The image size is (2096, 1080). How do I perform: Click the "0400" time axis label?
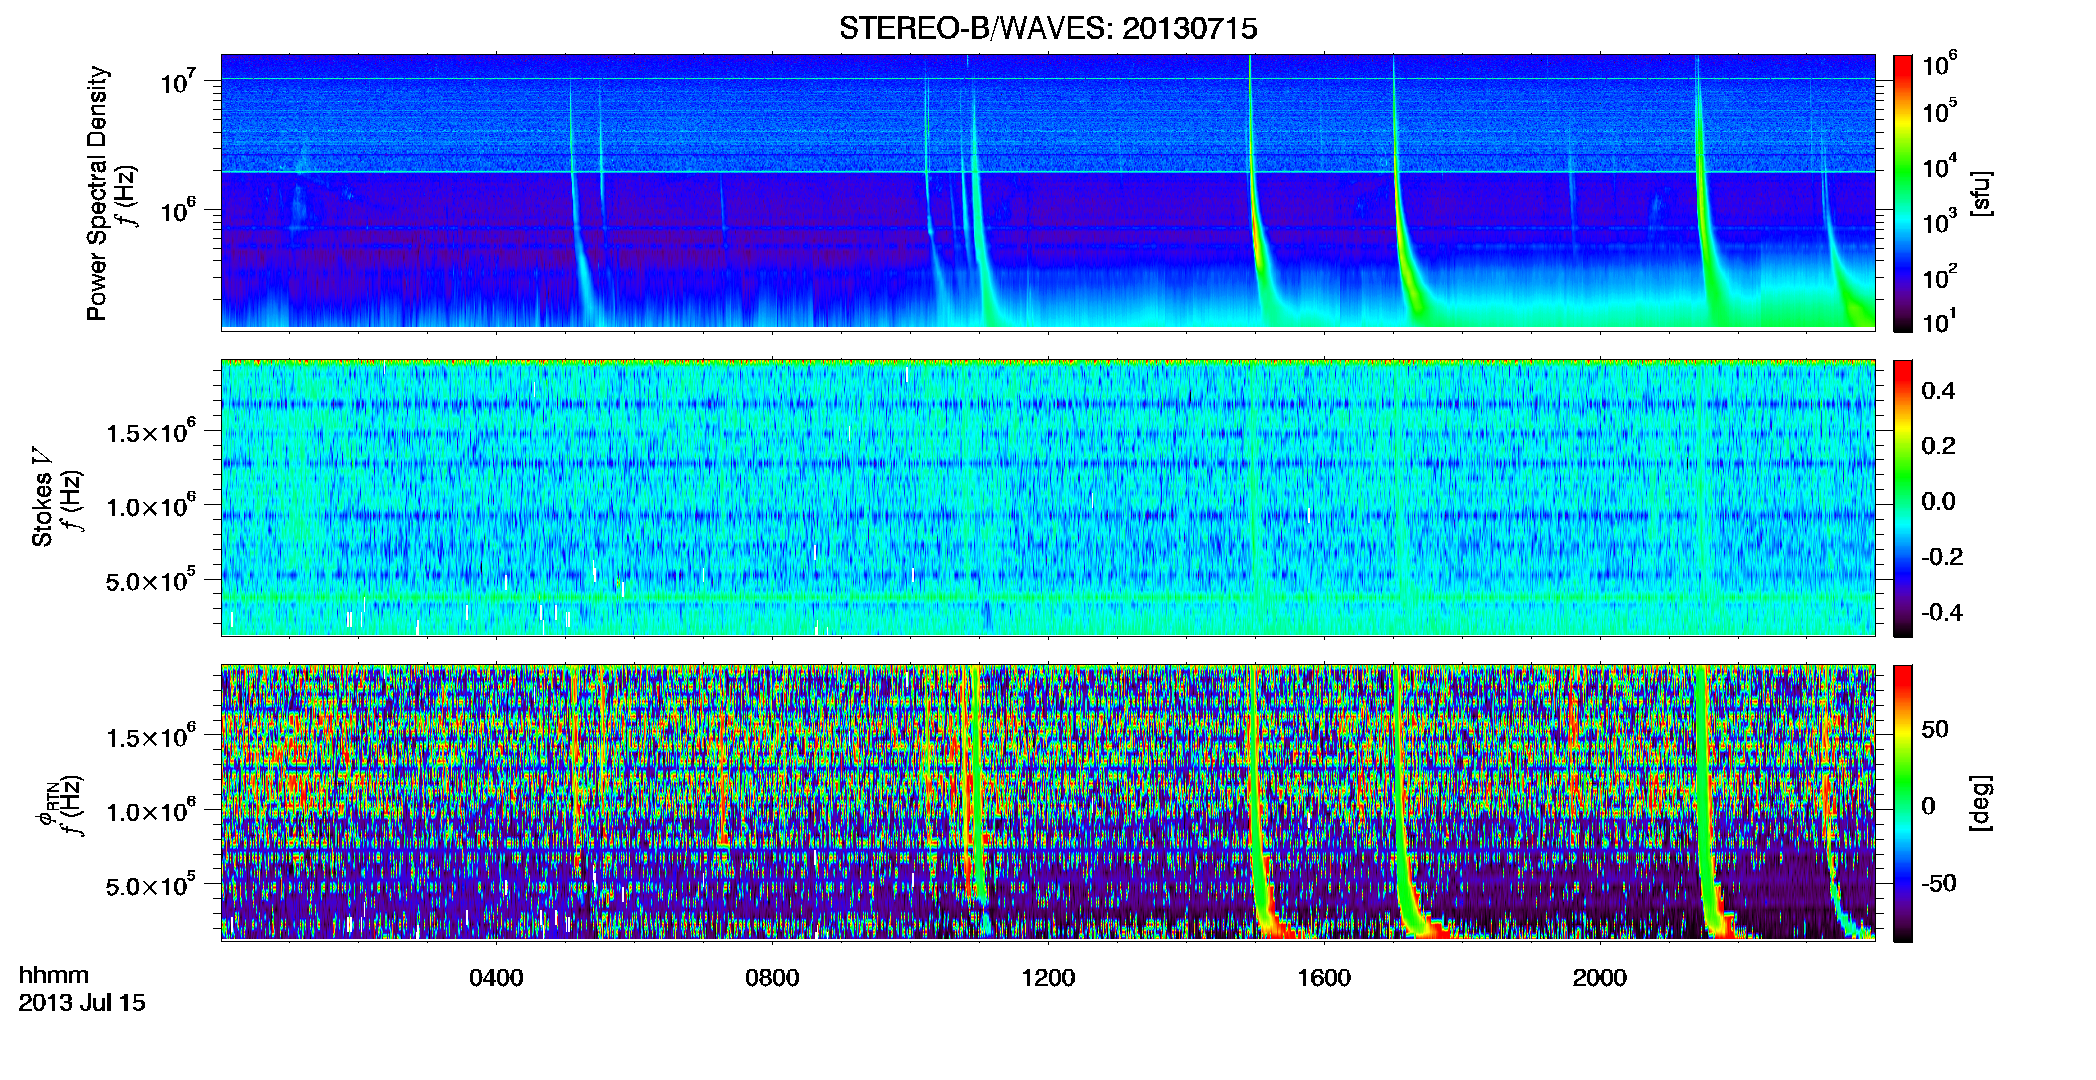click(x=496, y=978)
